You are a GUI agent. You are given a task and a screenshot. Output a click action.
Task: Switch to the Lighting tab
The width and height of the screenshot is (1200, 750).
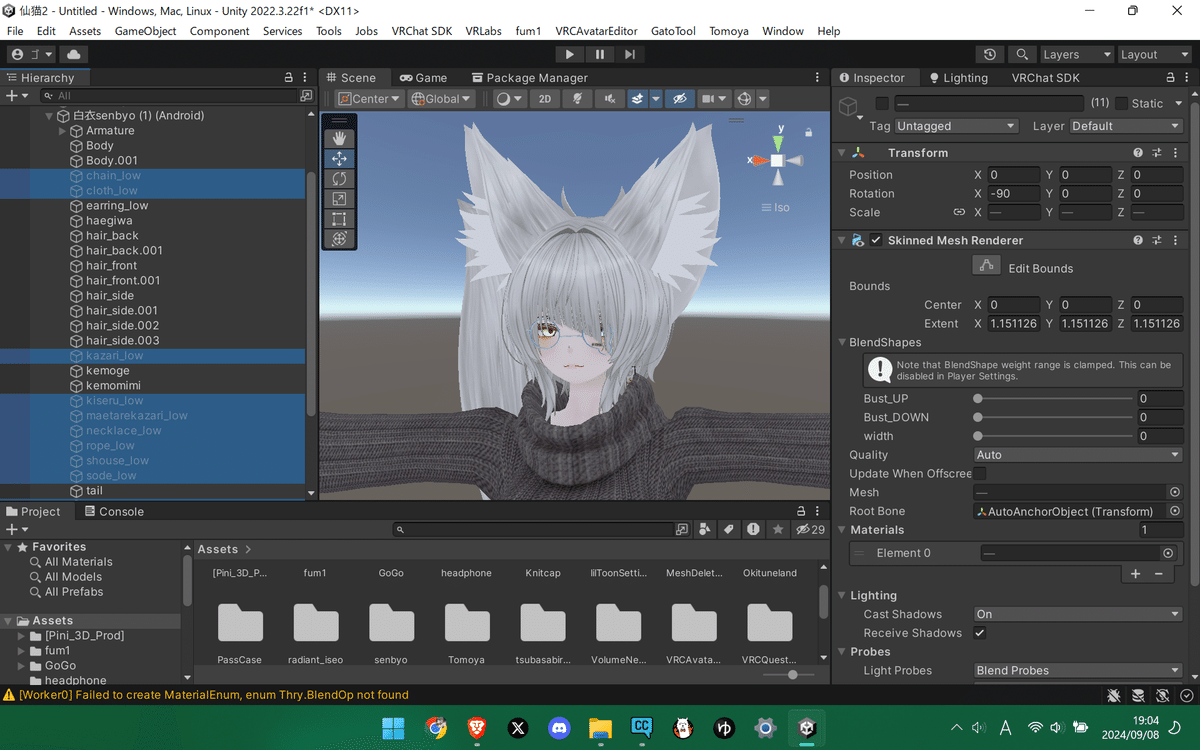(958, 78)
